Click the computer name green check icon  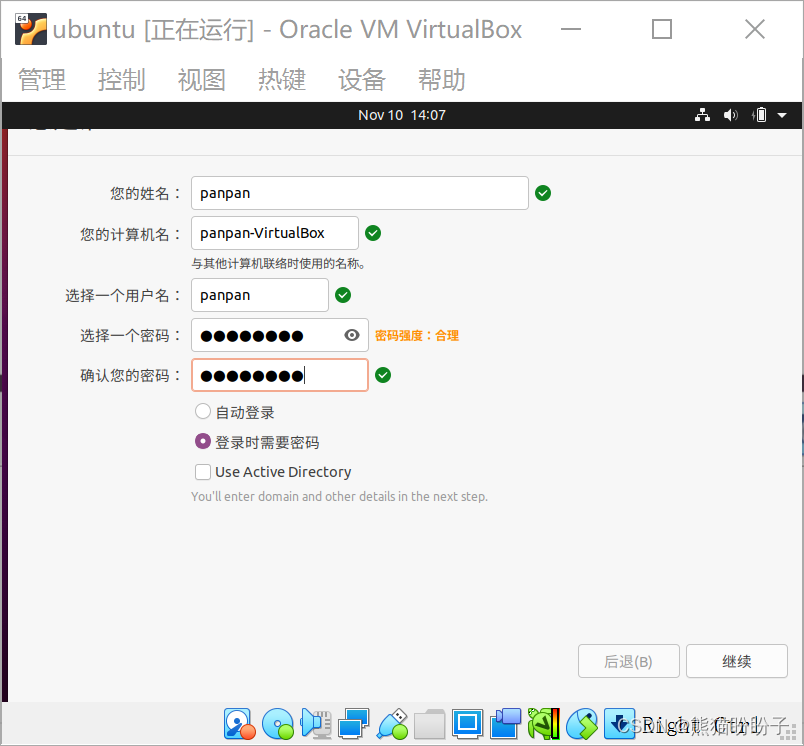[373, 233]
